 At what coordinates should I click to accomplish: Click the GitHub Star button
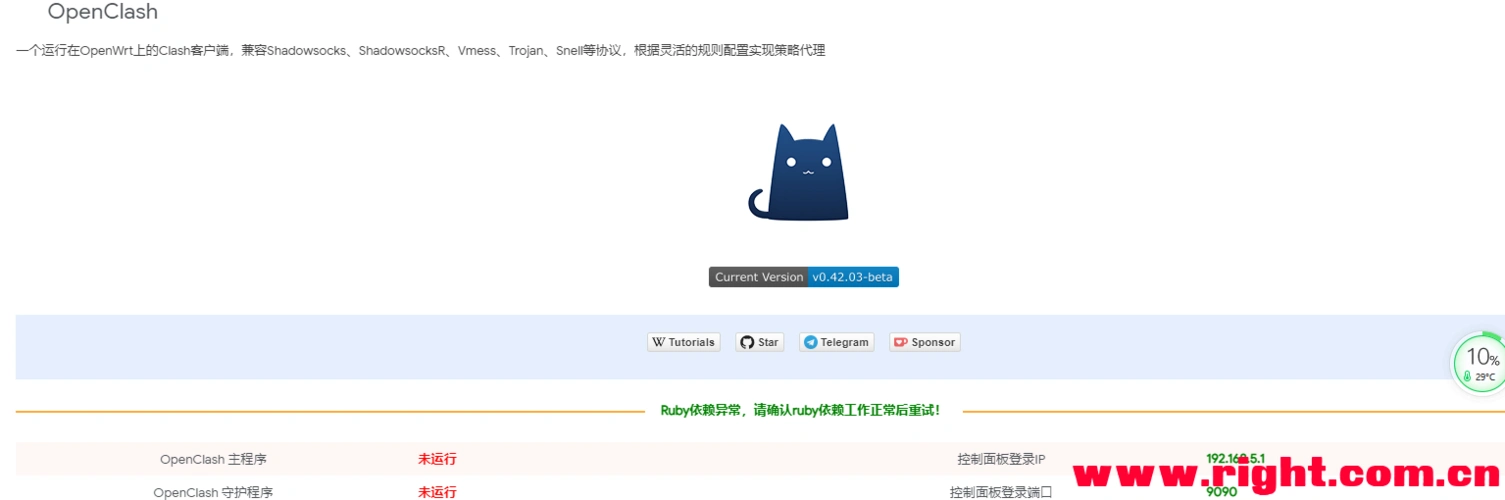pos(759,342)
